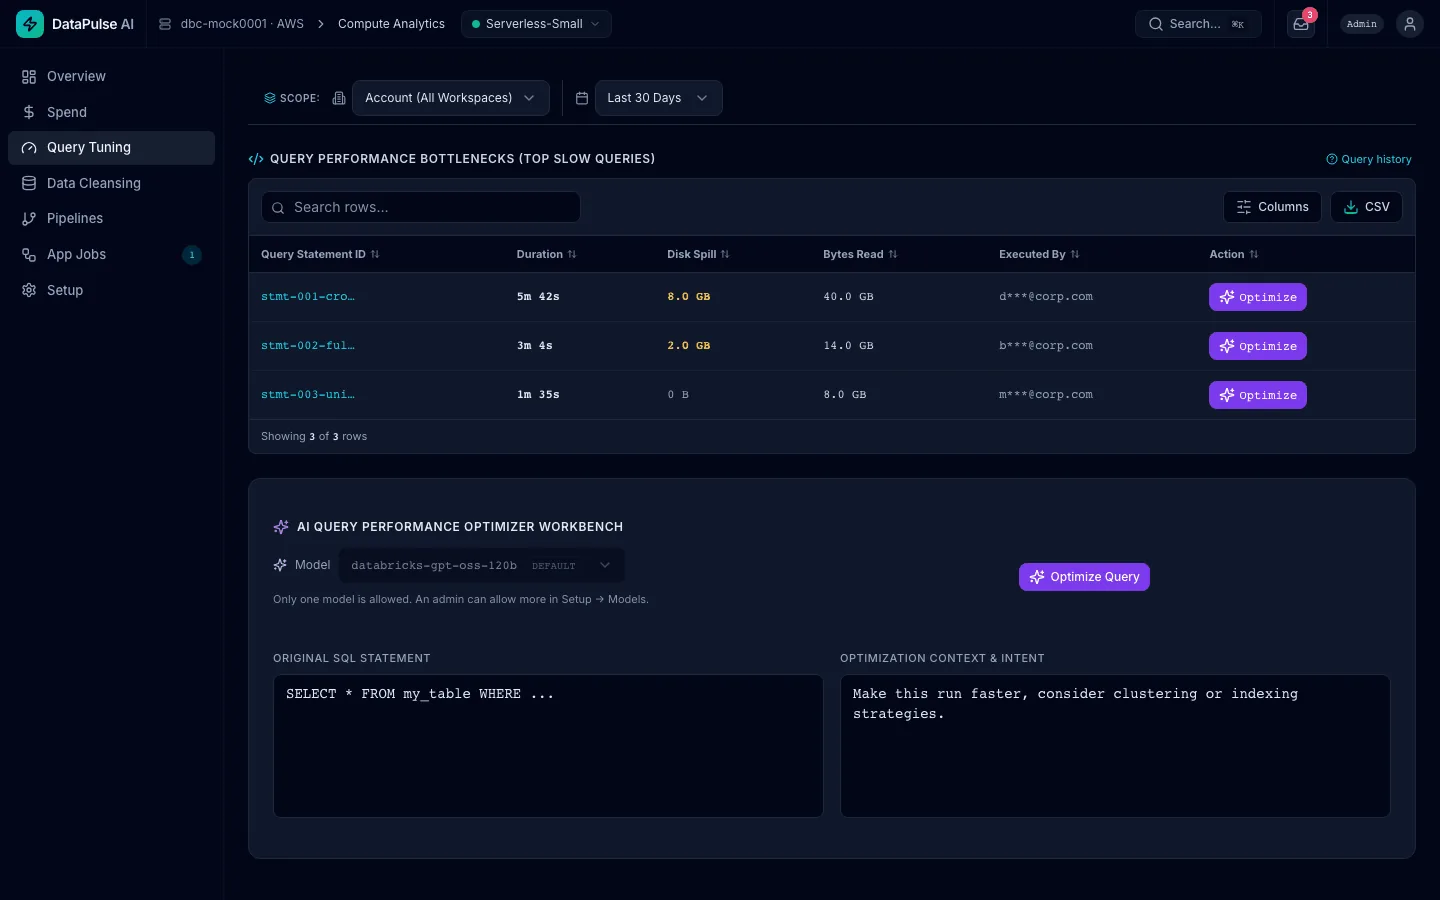
Task: Open App Jobs in the sidebar
Action: pyautogui.click(x=112, y=254)
